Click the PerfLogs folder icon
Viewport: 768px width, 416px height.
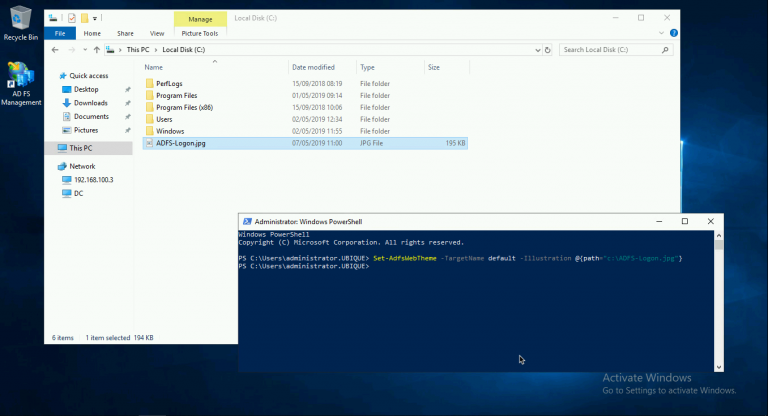pyautogui.click(x=149, y=83)
